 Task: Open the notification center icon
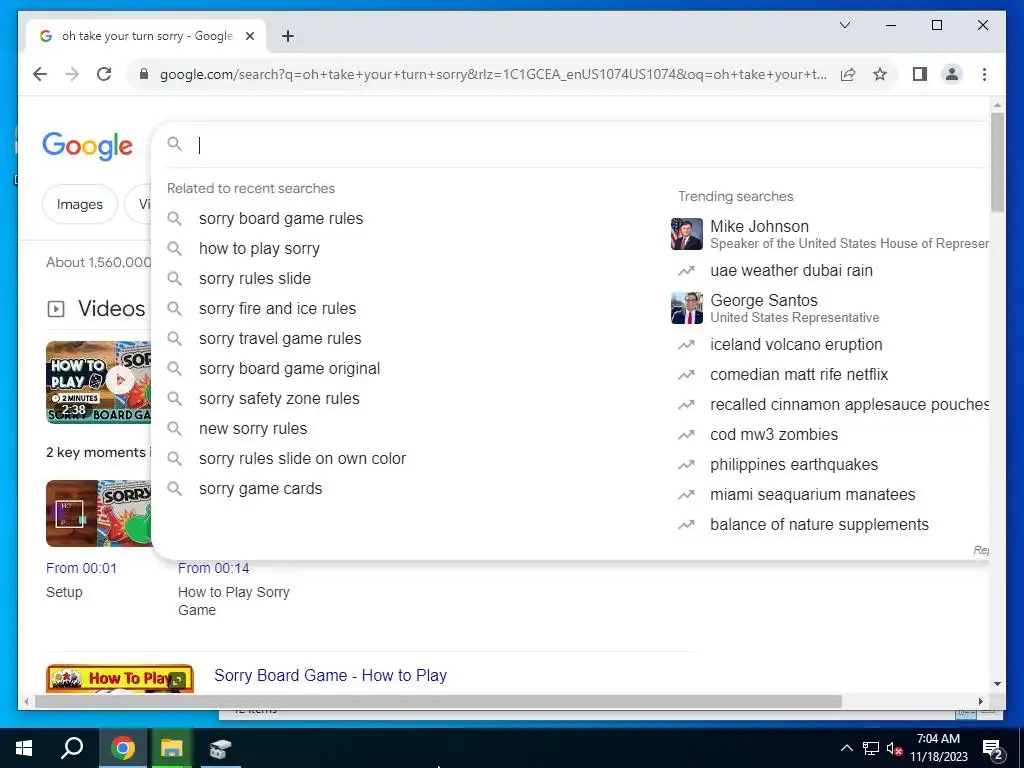(992, 750)
